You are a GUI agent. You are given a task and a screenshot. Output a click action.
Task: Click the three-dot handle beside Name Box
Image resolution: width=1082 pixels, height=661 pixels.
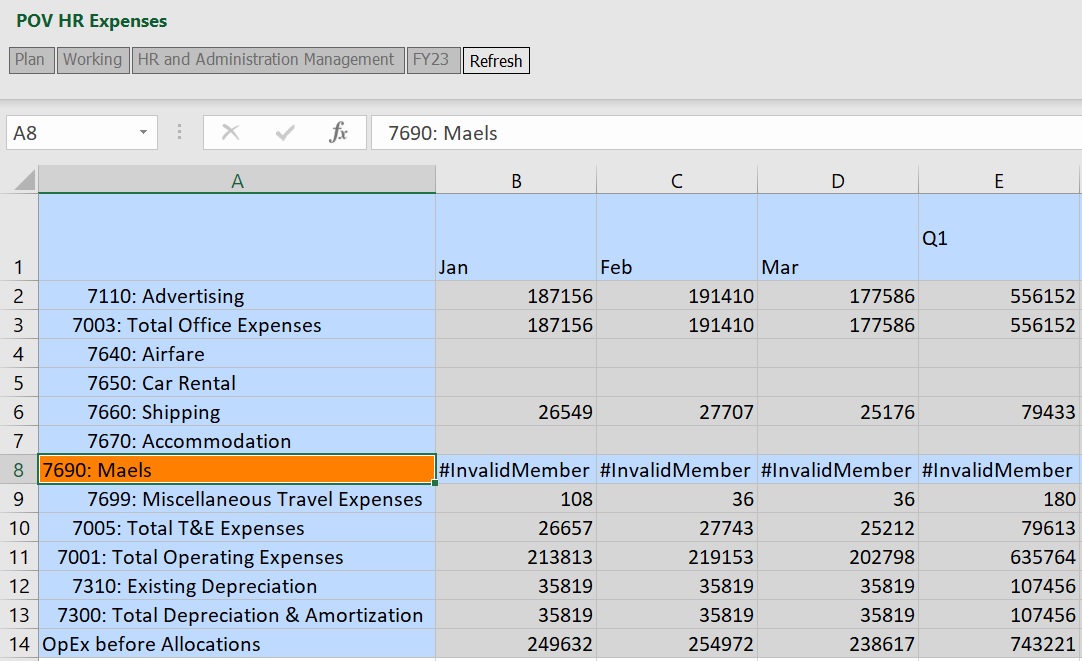click(180, 132)
